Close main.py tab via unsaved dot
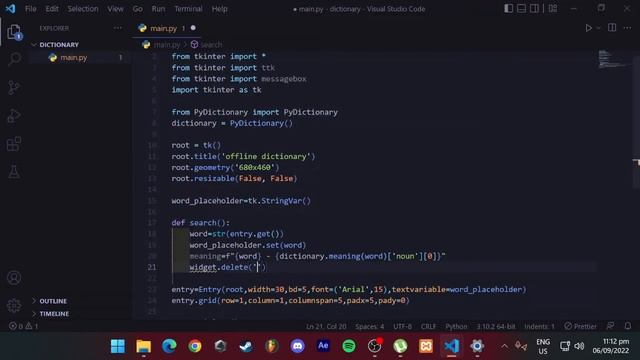The image size is (640, 360). [193, 28]
